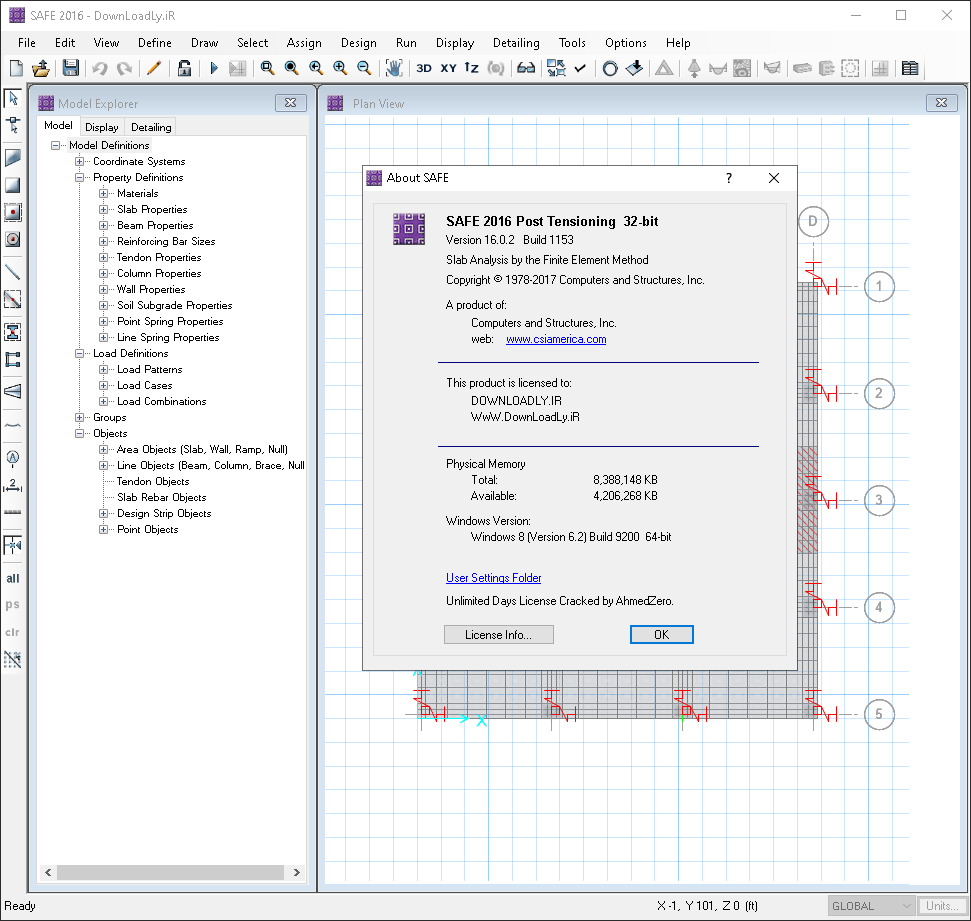Image resolution: width=971 pixels, height=921 pixels.
Task: Switch to the Detailing tab
Action: 150,126
